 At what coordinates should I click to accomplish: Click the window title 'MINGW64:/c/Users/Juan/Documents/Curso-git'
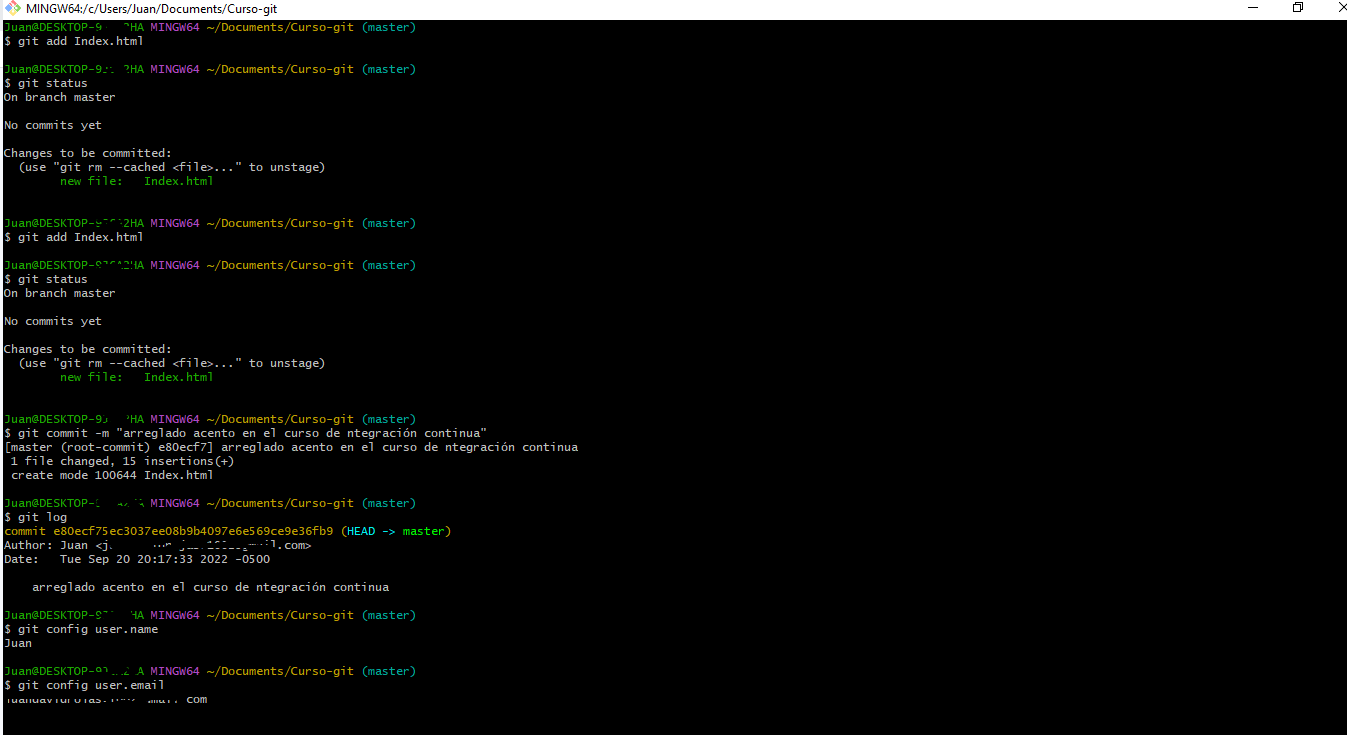[x=152, y=8]
